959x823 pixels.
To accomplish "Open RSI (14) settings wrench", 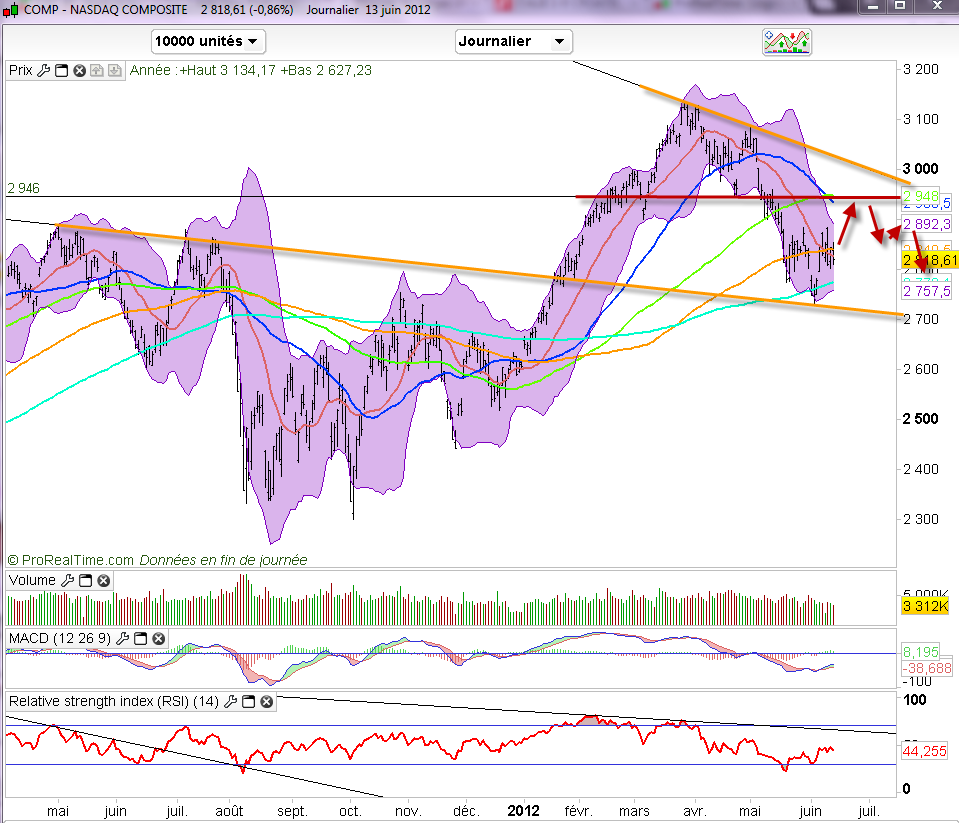I will pos(230,702).
